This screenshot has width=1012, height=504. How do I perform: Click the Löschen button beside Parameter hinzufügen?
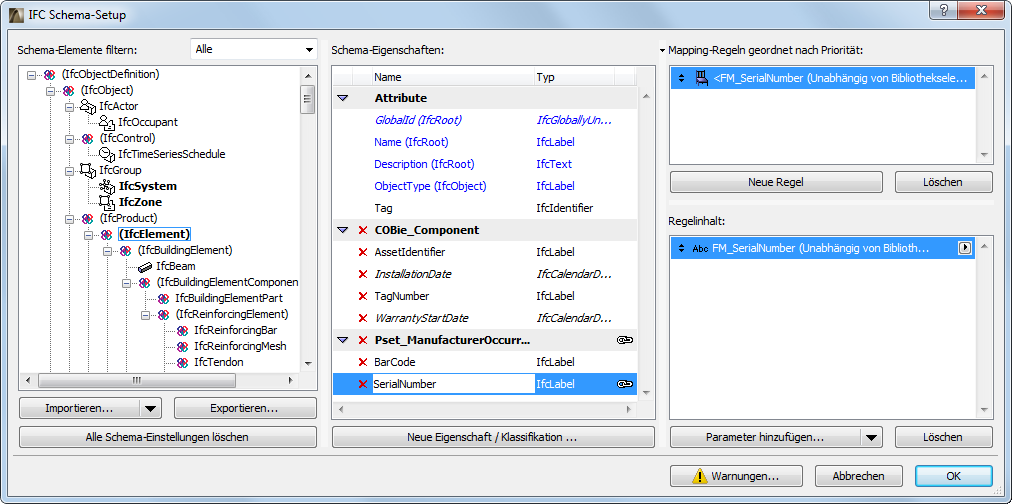click(x=944, y=437)
